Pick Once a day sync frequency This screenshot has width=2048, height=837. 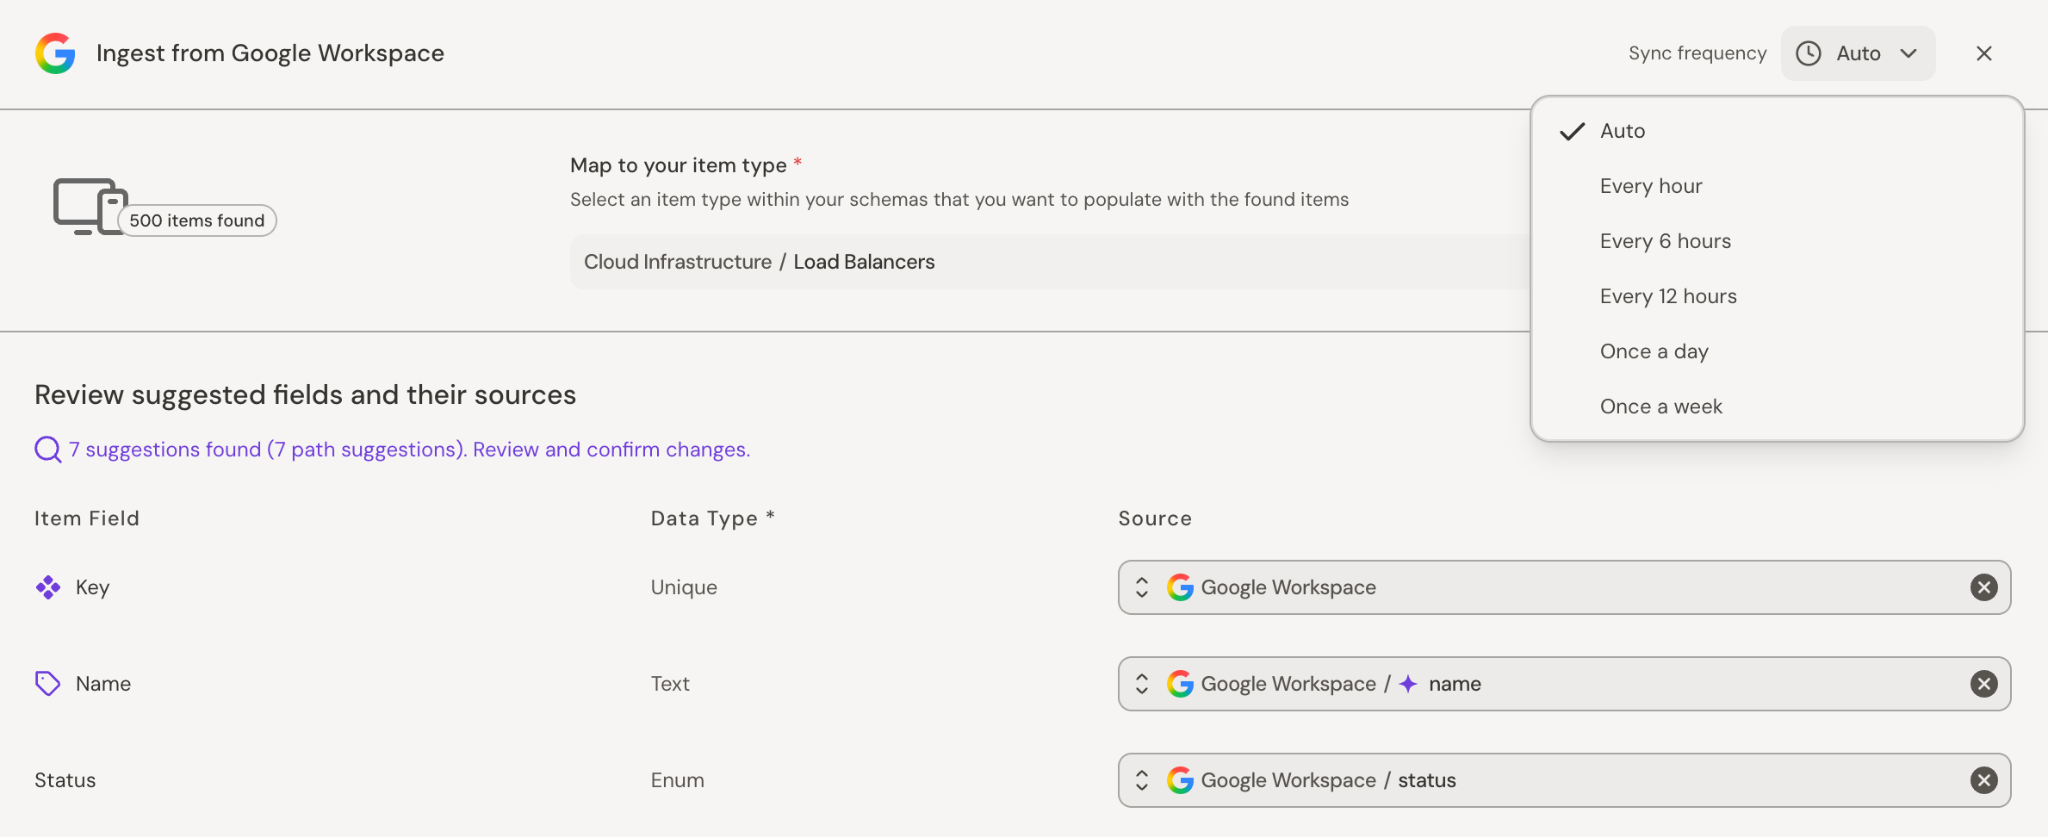click(x=1777, y=351)
